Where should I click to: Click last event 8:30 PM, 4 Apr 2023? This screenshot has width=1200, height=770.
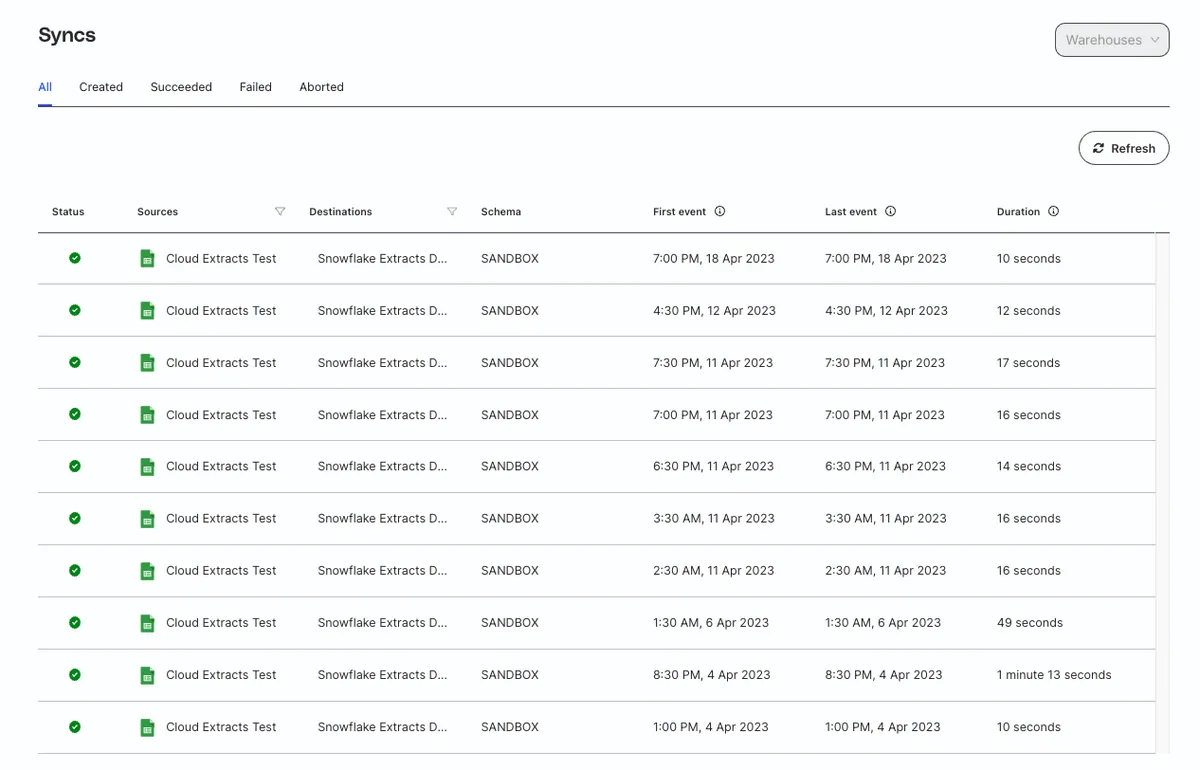click(884, 674)
